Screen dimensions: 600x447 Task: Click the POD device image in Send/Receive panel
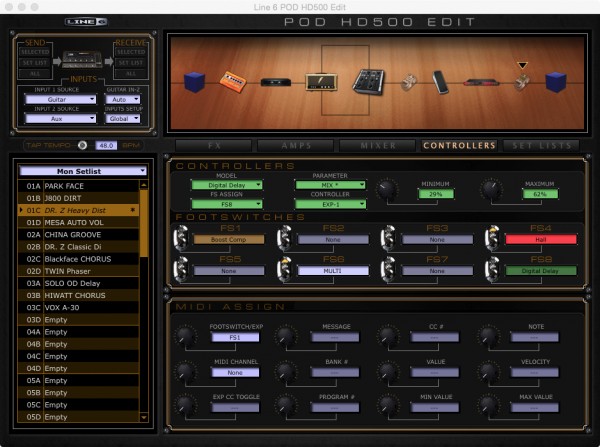pyautogui.click(x=83, y=60)
